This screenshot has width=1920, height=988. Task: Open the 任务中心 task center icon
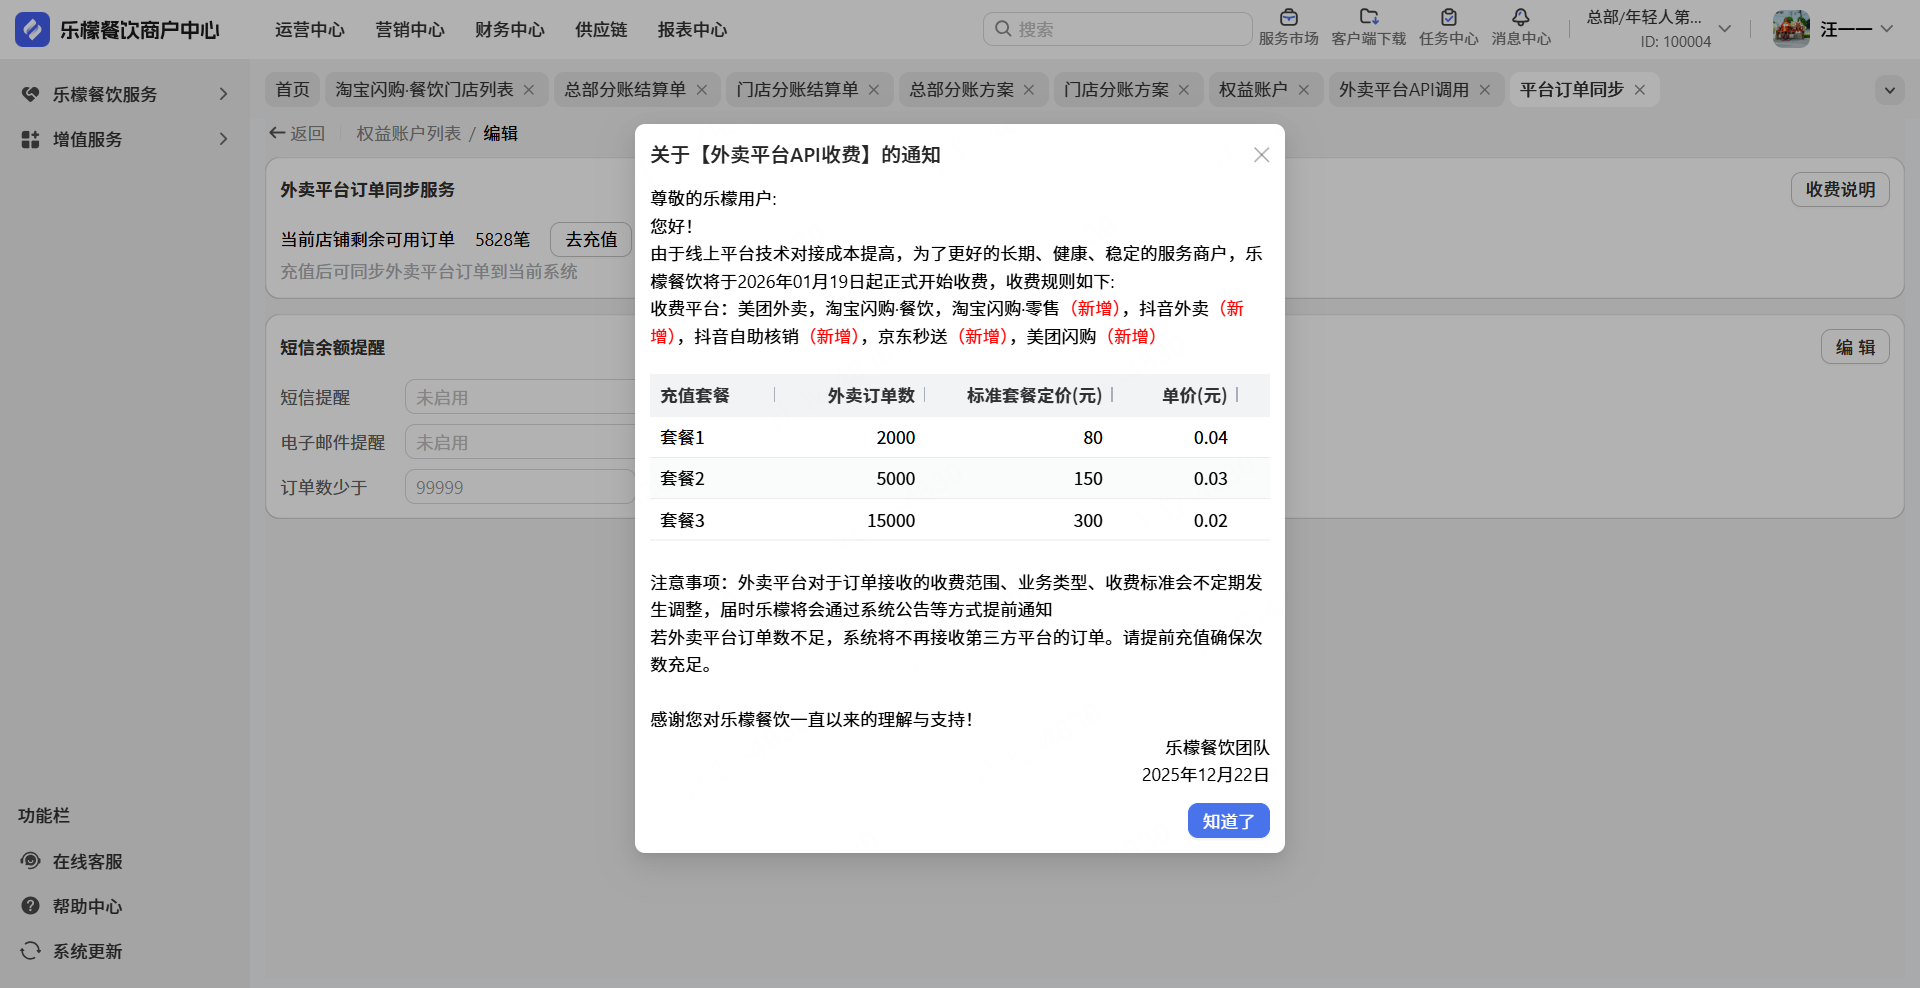pos(1448,18)
